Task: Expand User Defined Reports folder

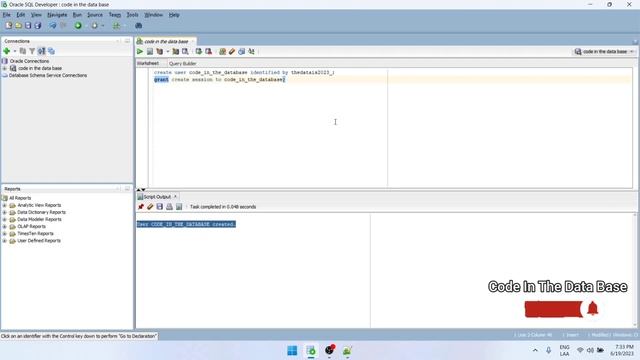Action: tap(4, 241)
